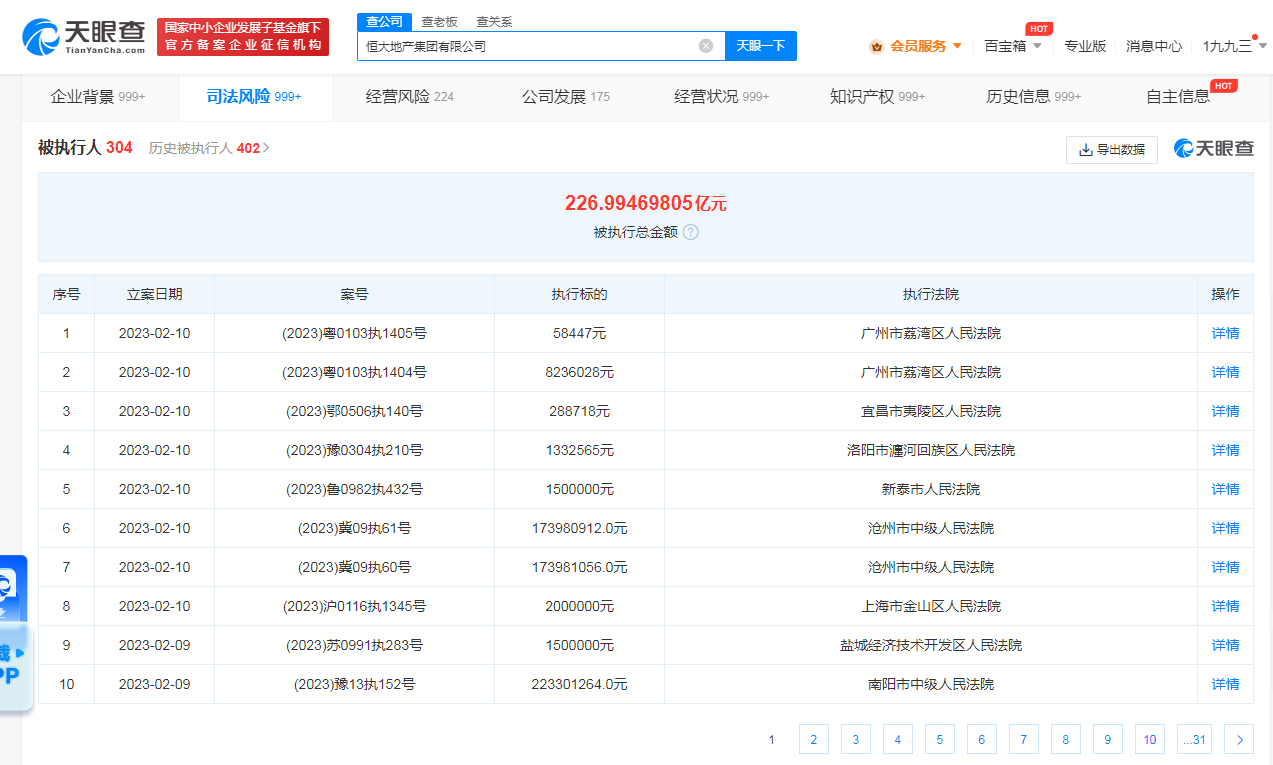Go to page 10 of results
The height and width of the screenshot is (765, 1273).
[x=1150, y=739]
